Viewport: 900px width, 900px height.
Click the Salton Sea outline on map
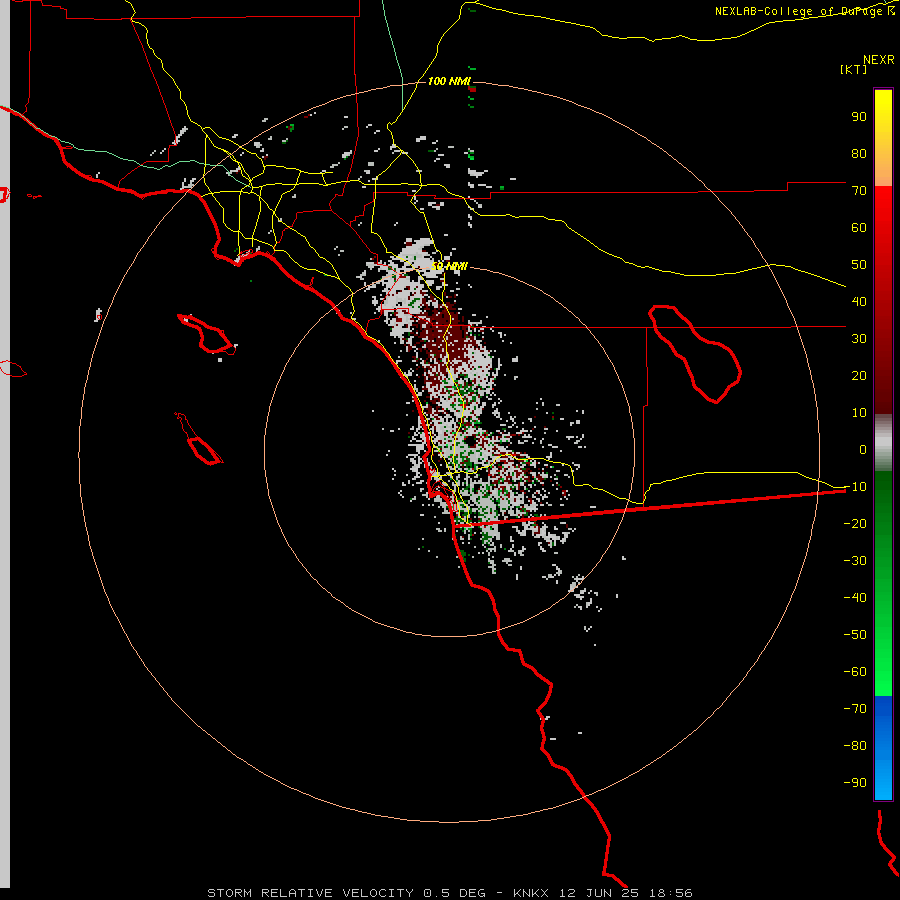[695, 354]
